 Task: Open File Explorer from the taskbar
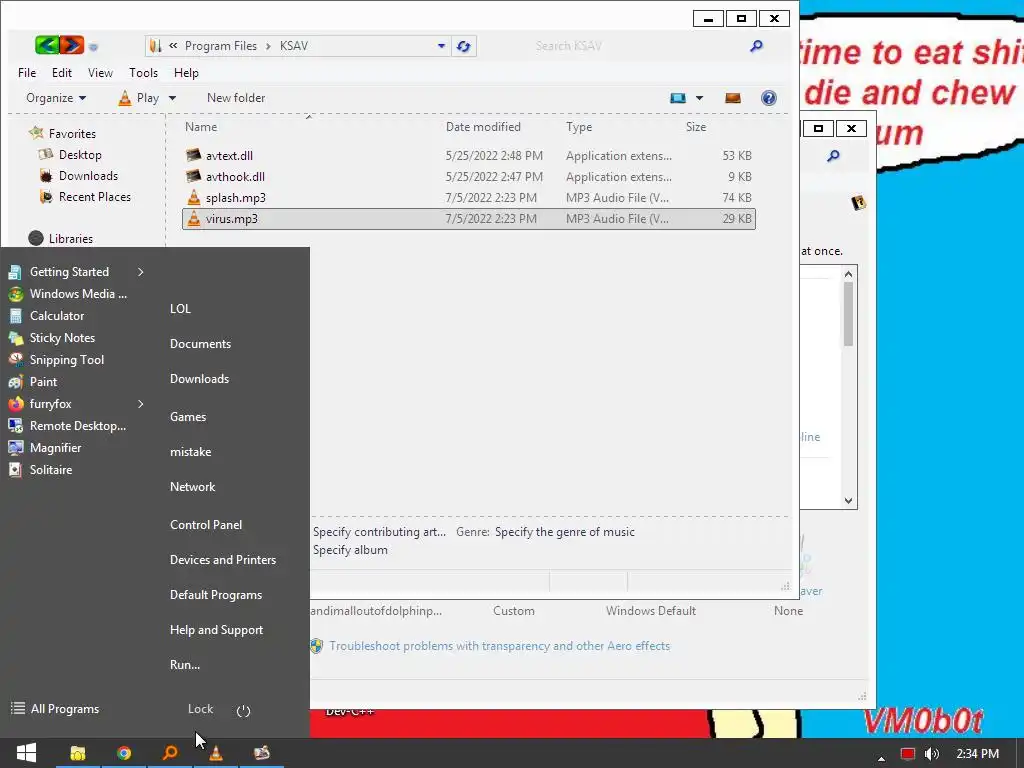click(x=78, y=753)
